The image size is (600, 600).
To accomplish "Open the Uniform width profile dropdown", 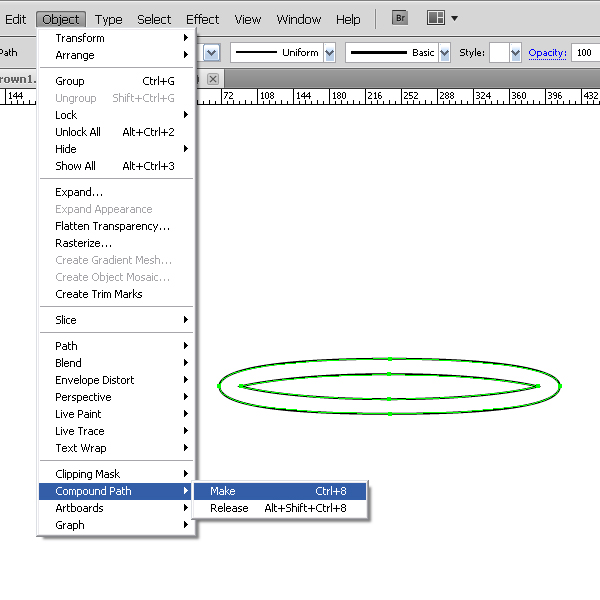I will pyautogui.click(x=329, y=53).
